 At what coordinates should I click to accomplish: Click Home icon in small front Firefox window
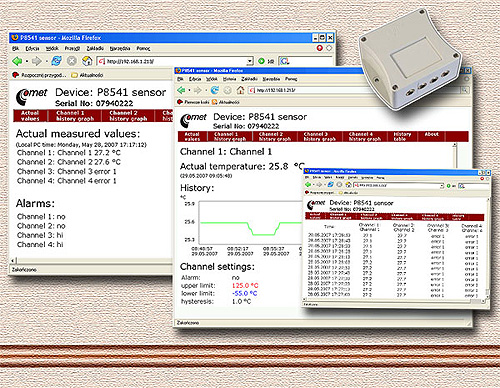tap(348, 185)
